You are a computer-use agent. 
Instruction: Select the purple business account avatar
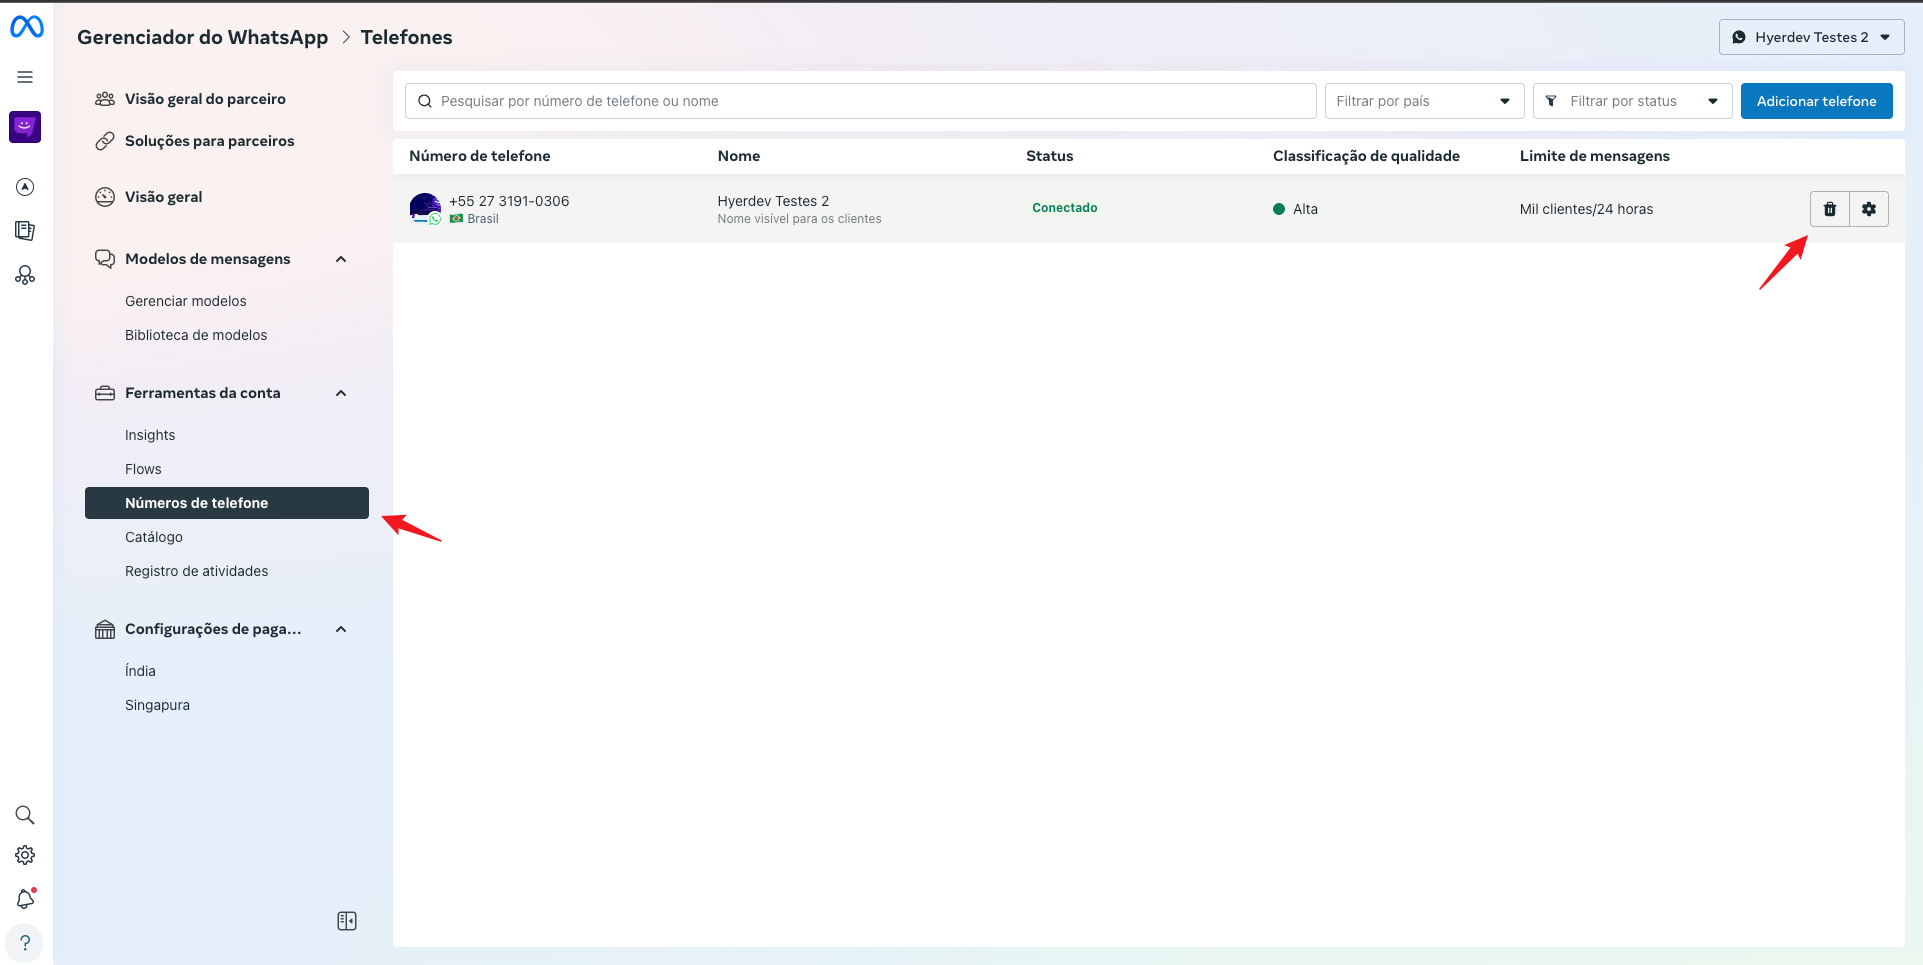click(25, 127)
